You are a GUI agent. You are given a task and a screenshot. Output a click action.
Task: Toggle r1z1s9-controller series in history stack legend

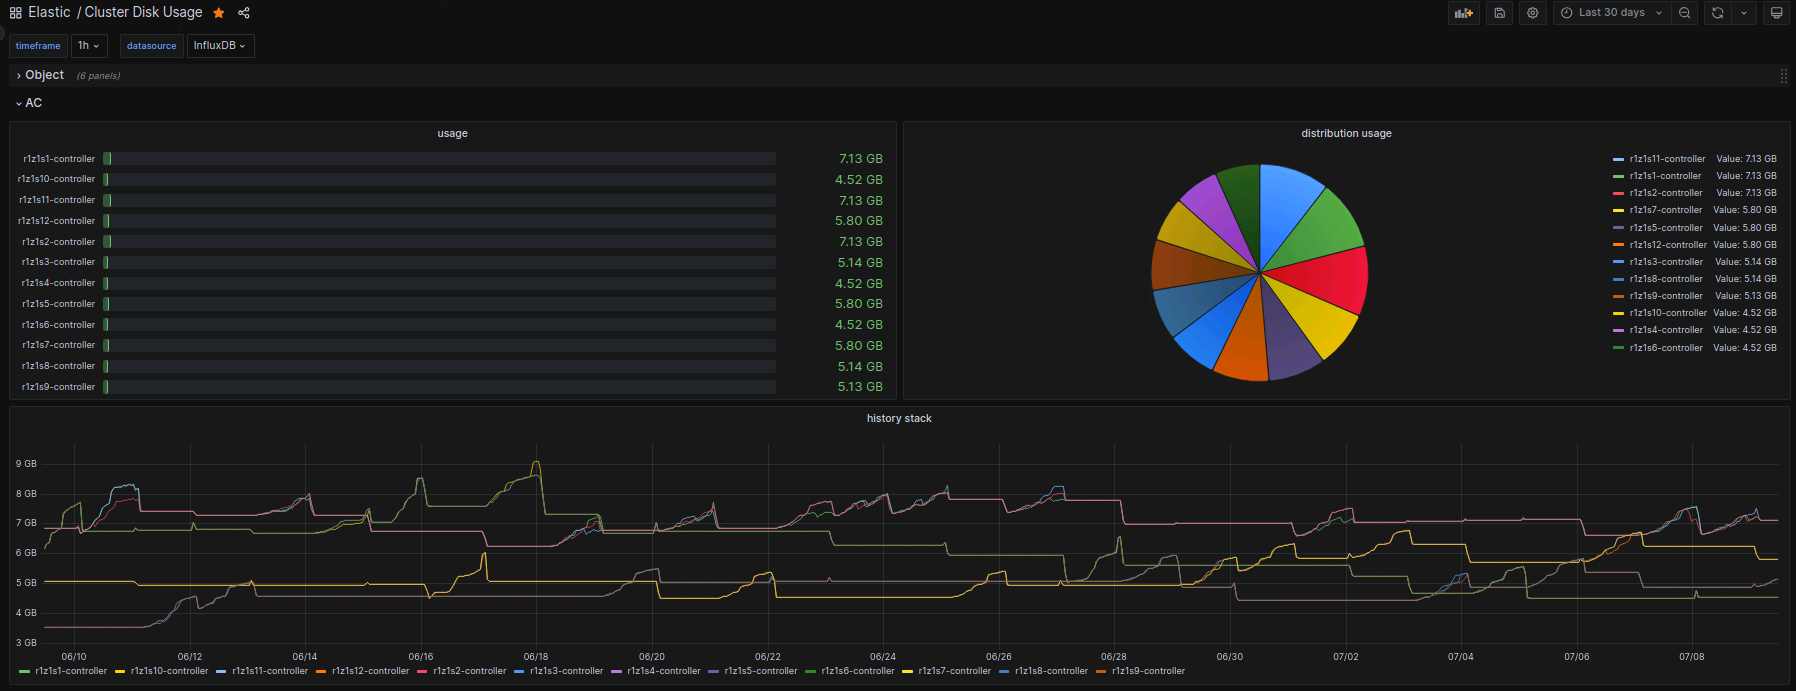tap(1147, 671)
